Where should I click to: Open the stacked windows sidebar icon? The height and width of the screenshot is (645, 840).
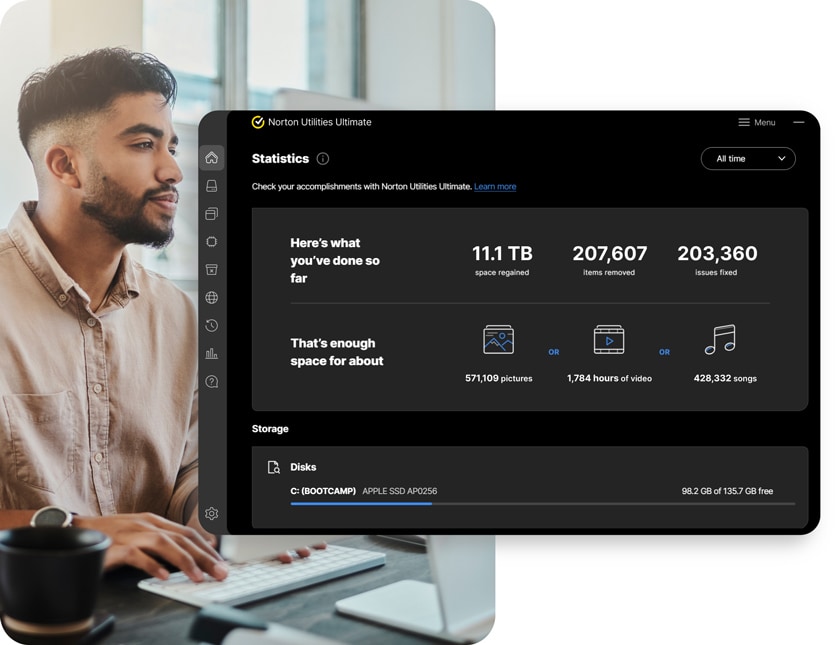tap(211, 214)
